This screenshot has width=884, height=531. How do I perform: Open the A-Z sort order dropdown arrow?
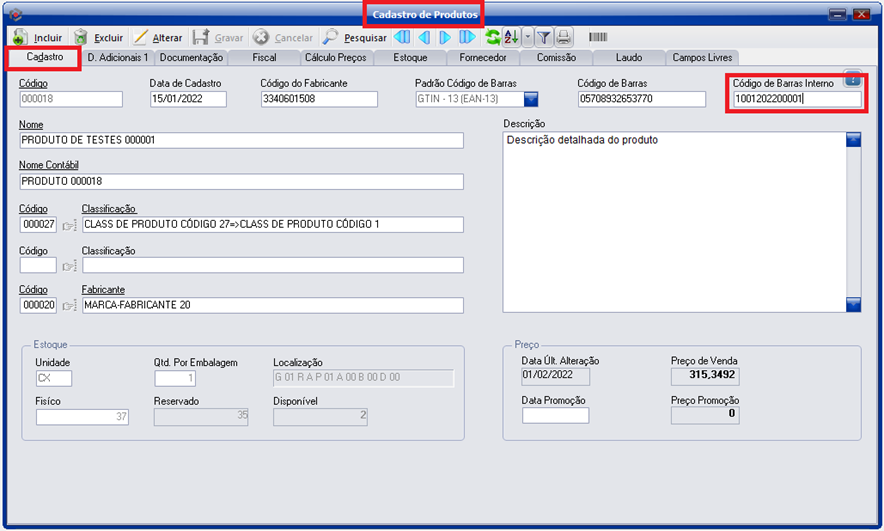click(x=527, y=38)
